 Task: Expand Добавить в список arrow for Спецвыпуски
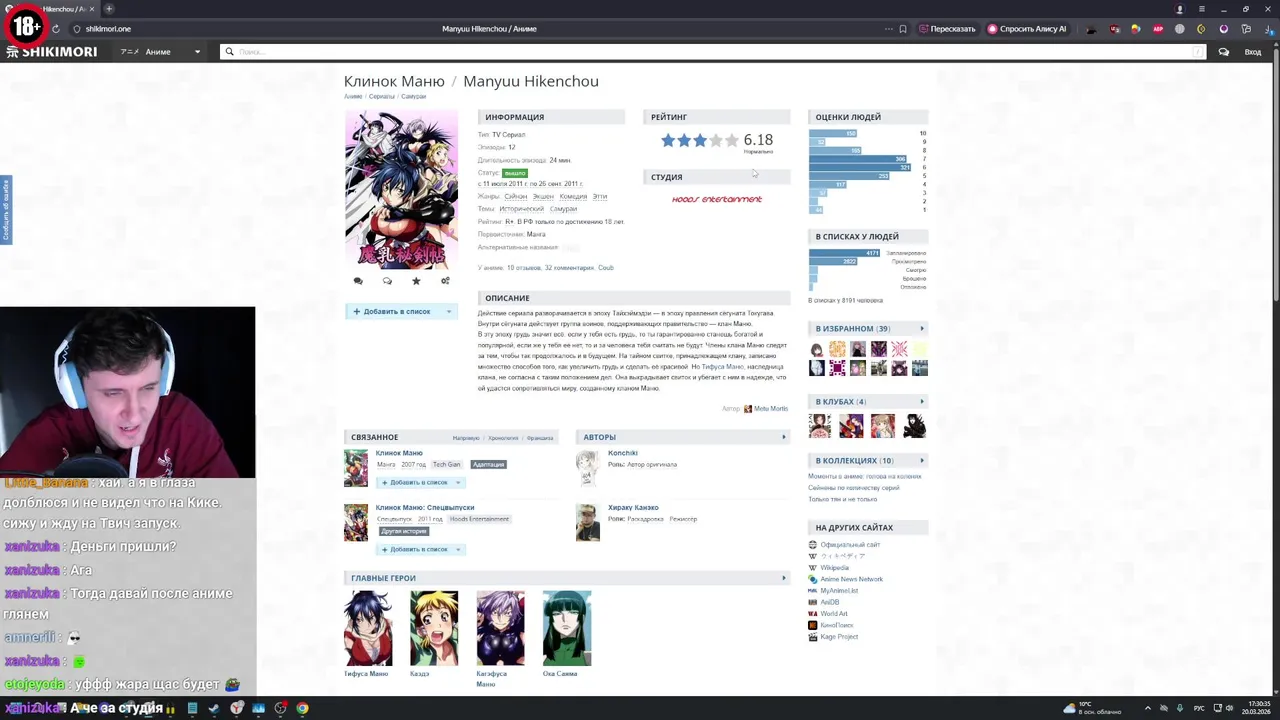pyautogui.click(x=458, y=550)
